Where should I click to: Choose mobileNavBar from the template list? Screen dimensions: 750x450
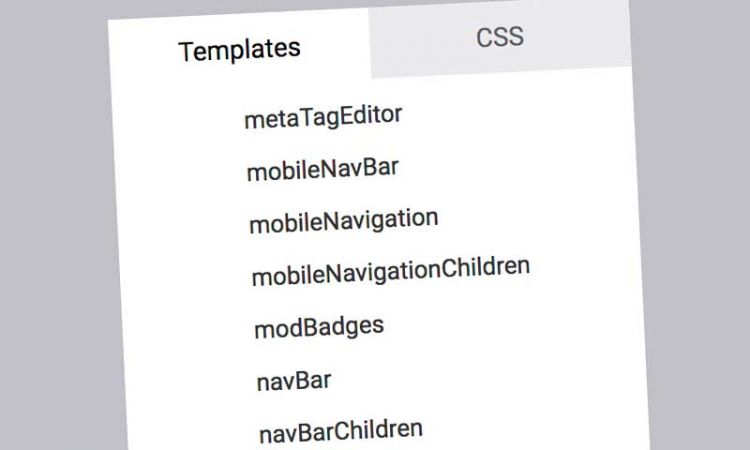323,168
